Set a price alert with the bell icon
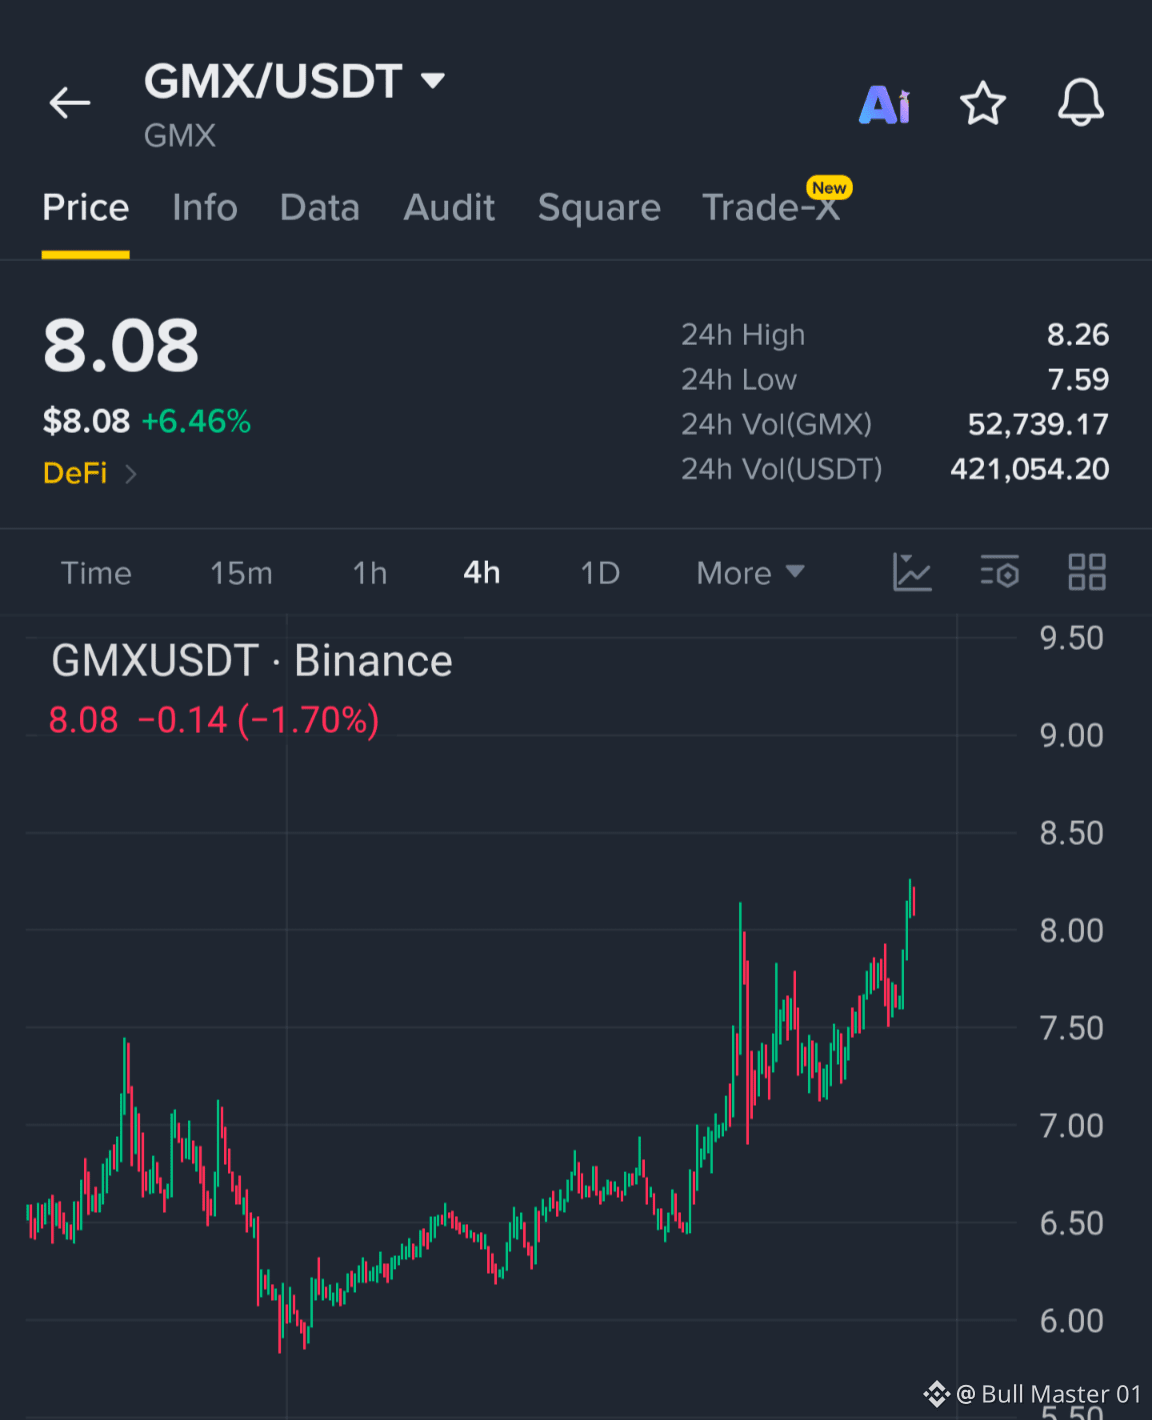This screenshot has height=1420, width=1152. 1081,102
